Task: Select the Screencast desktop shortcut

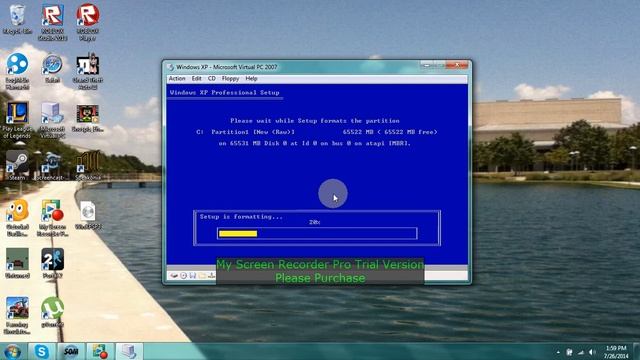Action: pyautogui.click(x=51, y=165)
